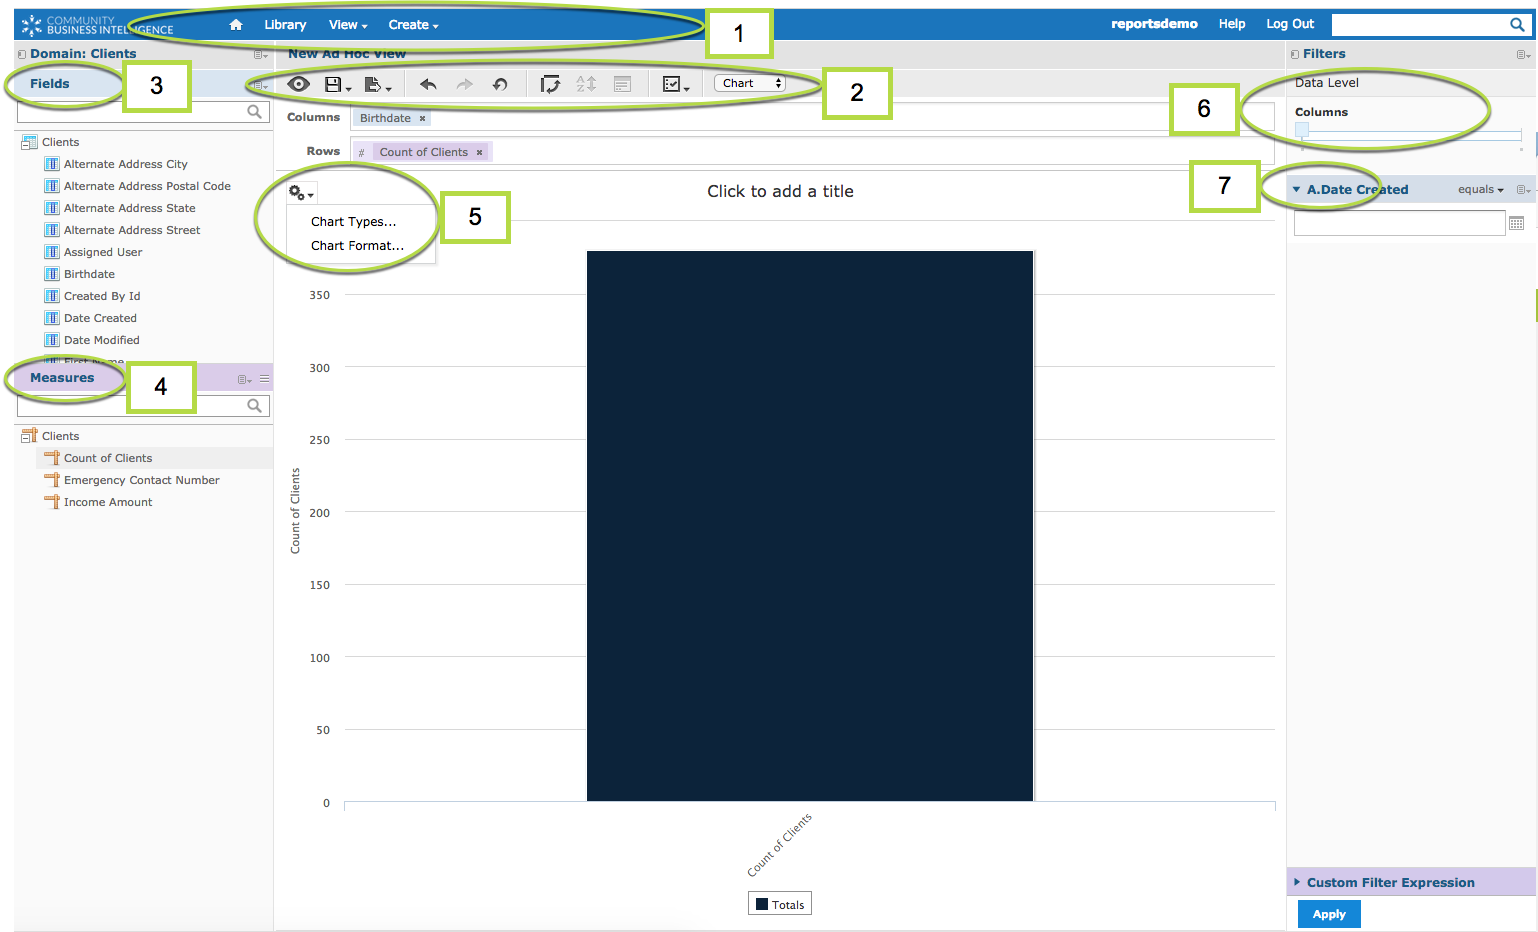1538x932 pixels.
Task: Open the equals operator dropdown for Date Created
Action: pyautogui.click(x=1481, y=188)
